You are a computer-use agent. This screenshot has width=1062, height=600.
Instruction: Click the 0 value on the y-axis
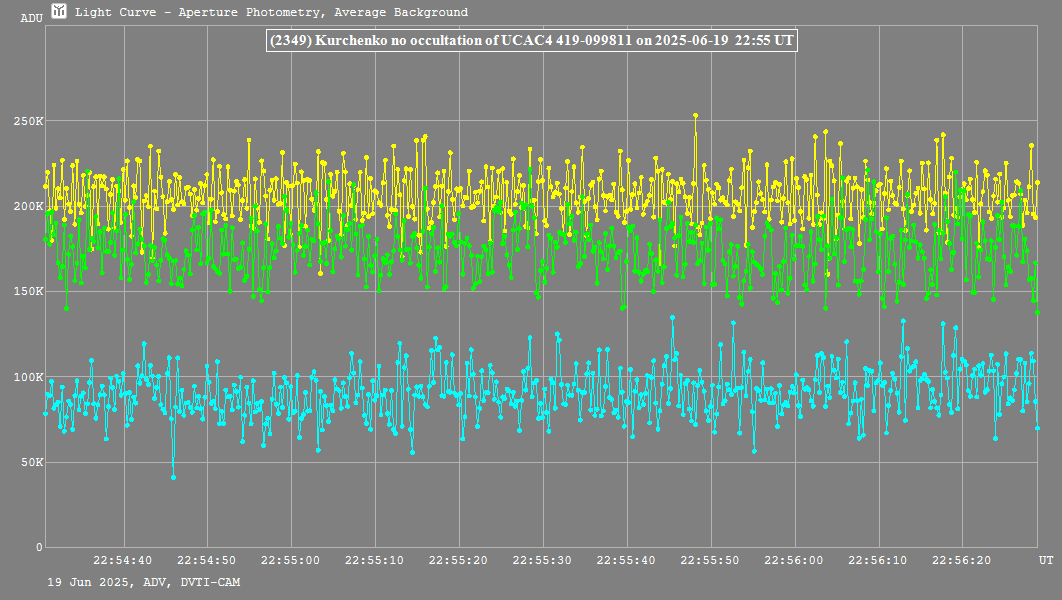39,547
